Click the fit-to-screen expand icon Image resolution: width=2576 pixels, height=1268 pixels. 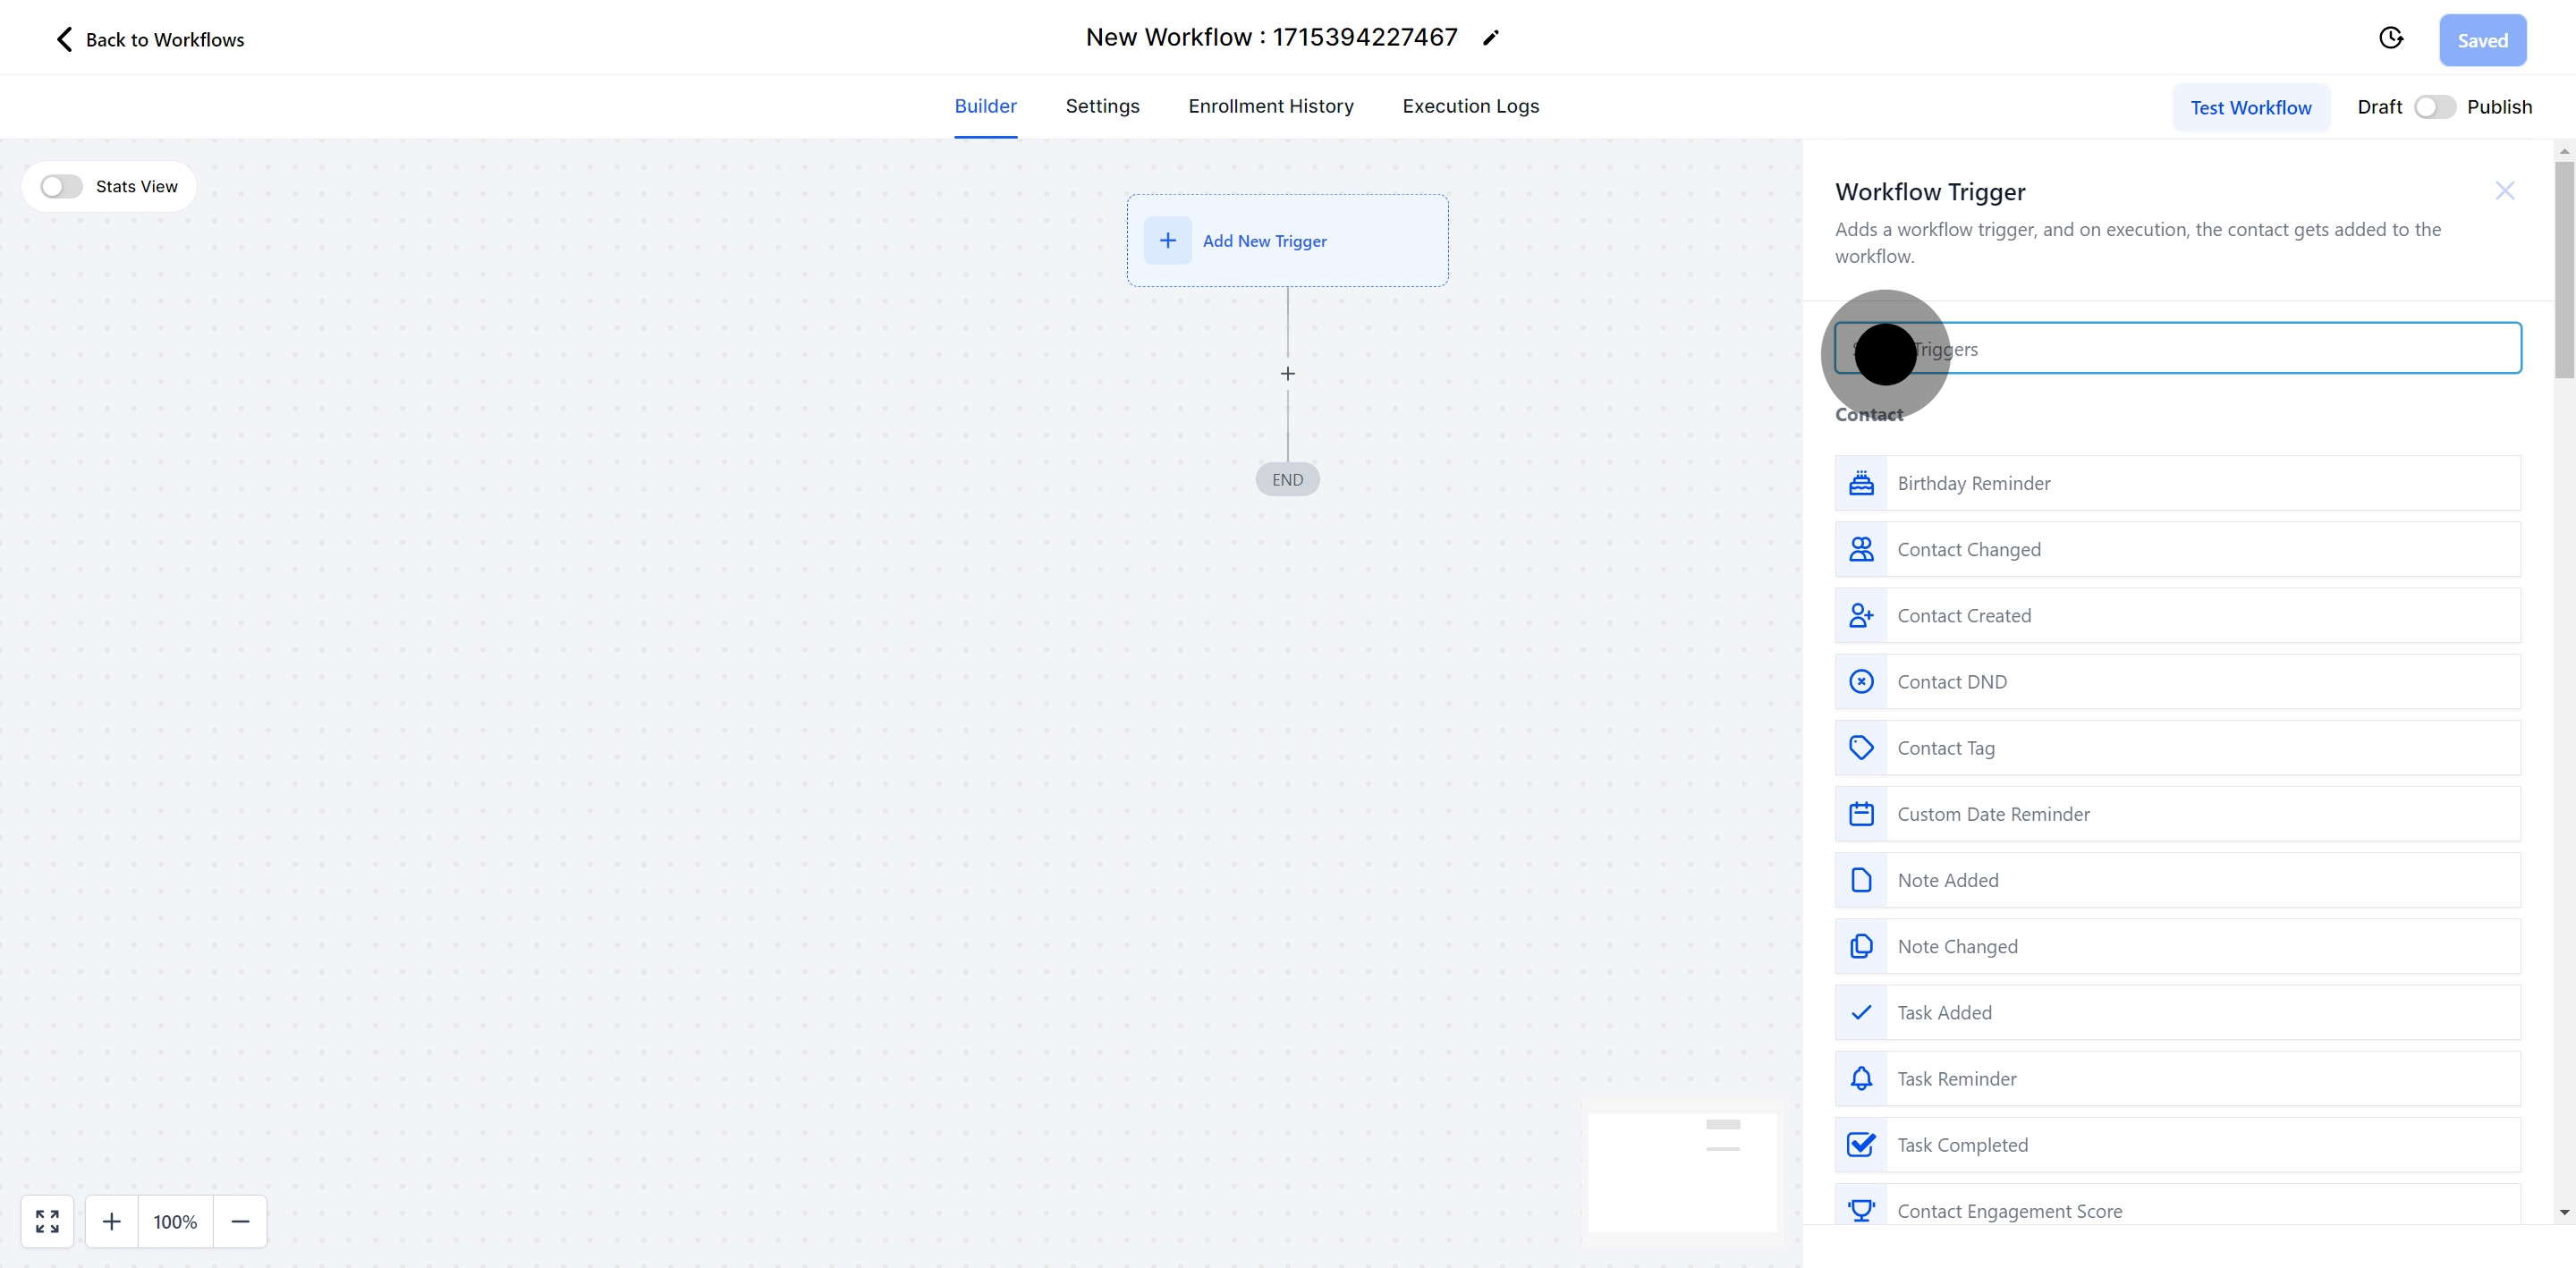(x=47, y=1221)
